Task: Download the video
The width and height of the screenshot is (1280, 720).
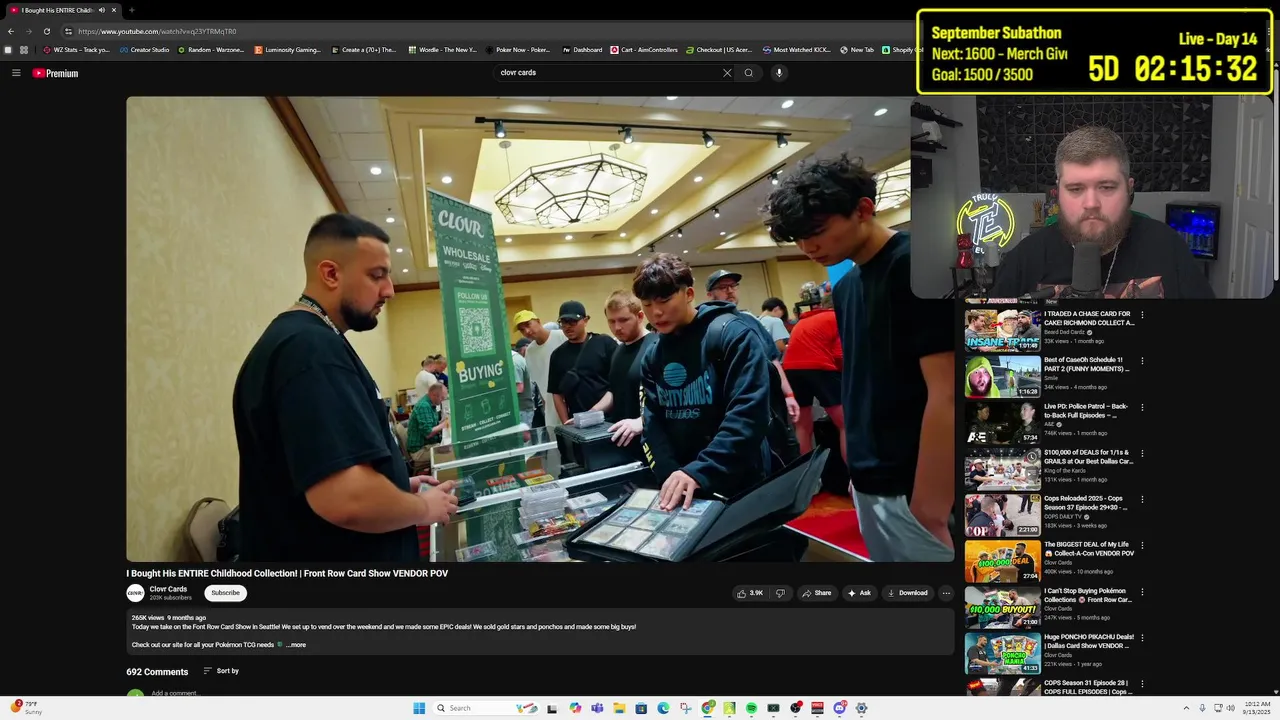Action: point(907,593)
